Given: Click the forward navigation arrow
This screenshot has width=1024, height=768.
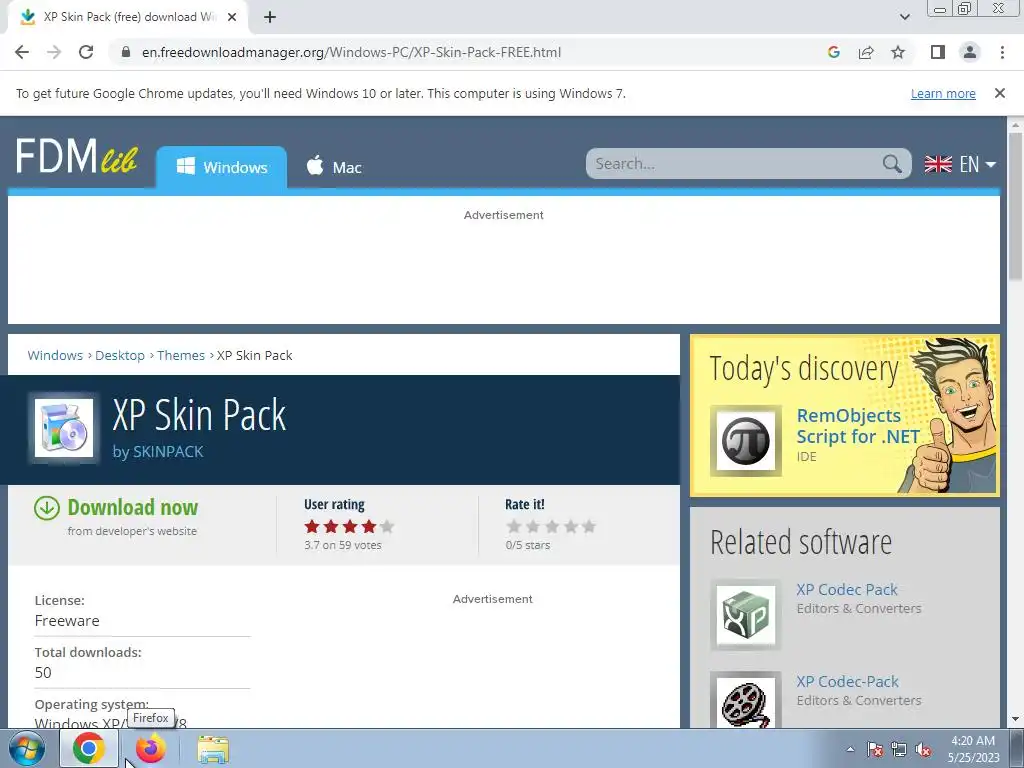Looking at the screenshot, I should point(54,52).
